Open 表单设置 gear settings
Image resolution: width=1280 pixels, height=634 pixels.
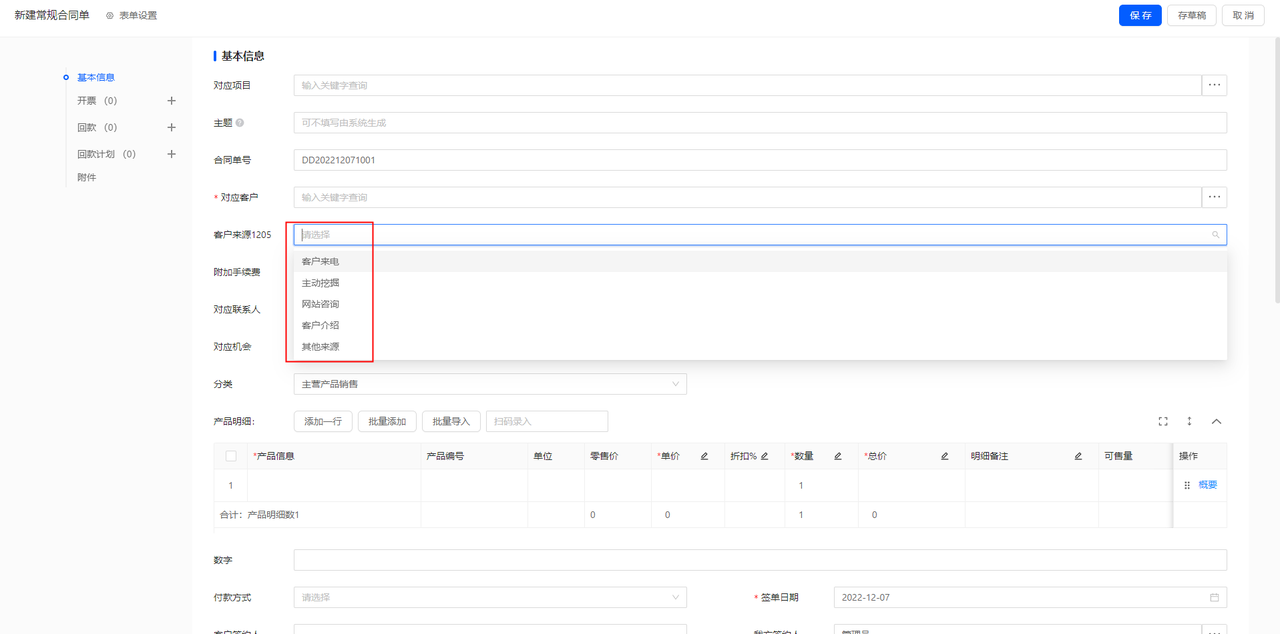(x=131, y=16)
